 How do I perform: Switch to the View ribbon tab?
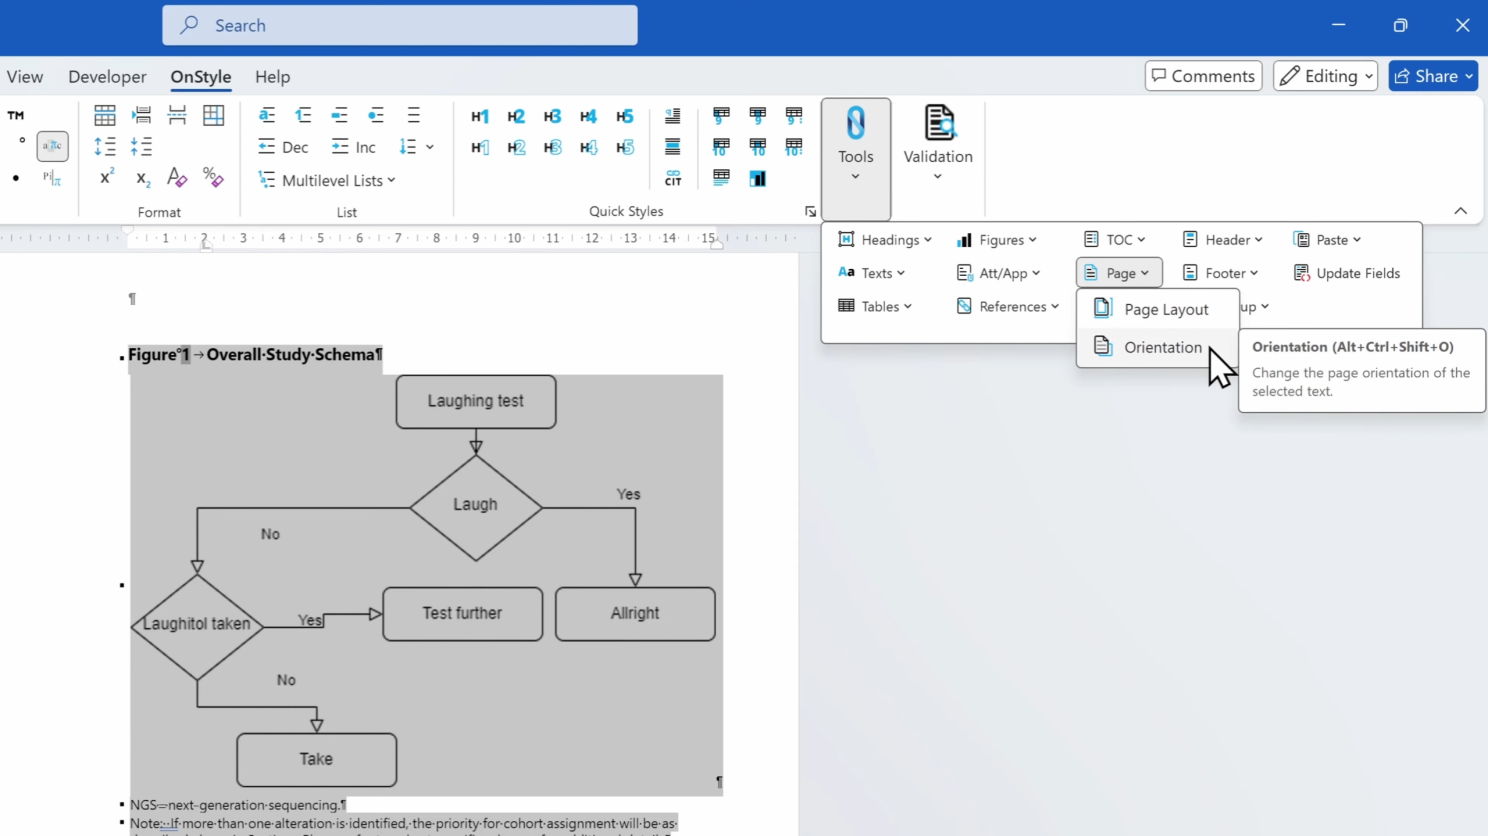25,77
